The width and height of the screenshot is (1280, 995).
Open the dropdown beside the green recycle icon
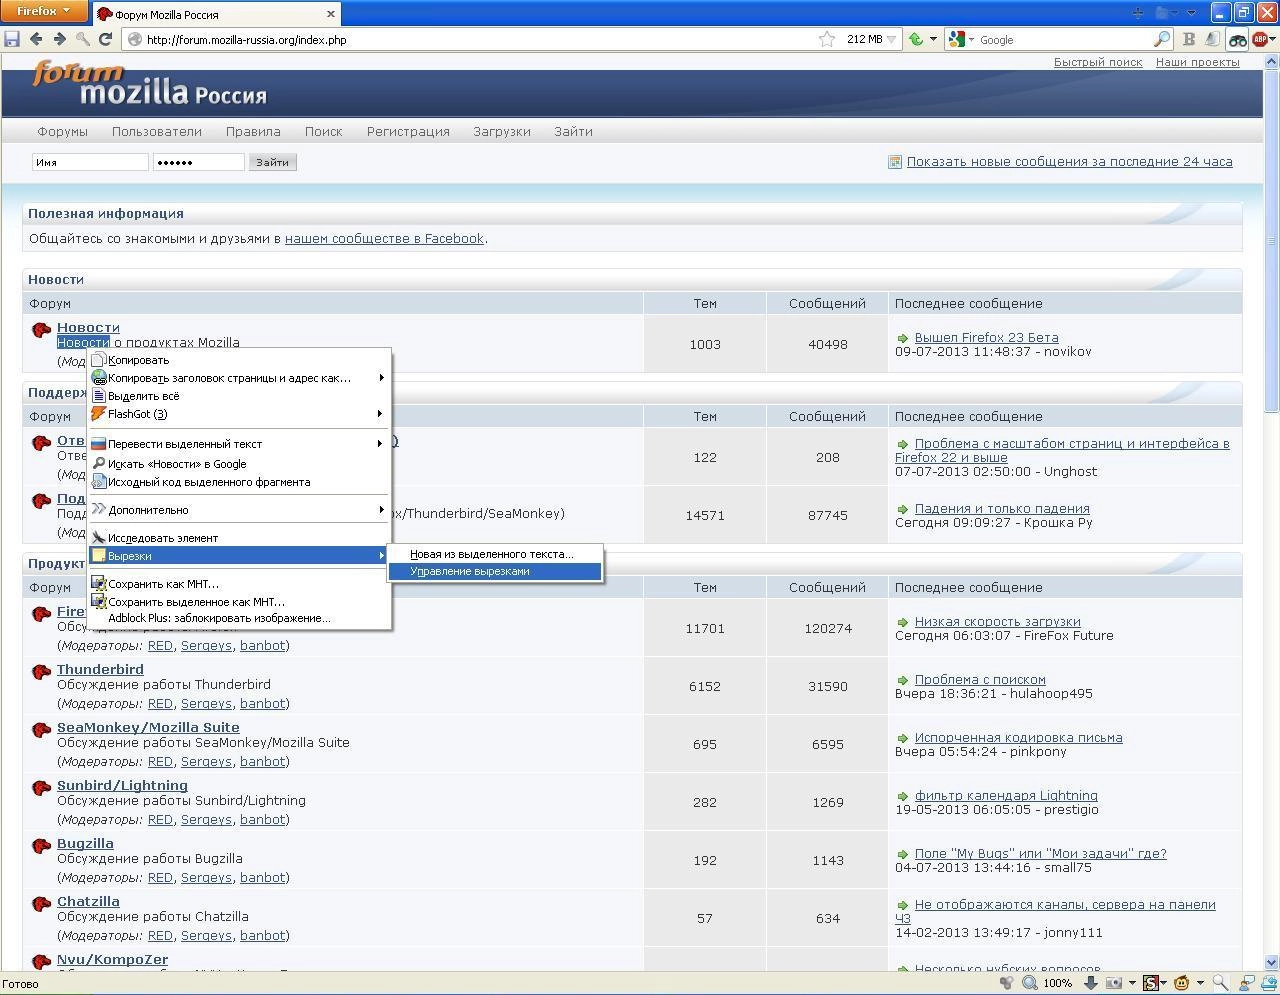point(933,40)
